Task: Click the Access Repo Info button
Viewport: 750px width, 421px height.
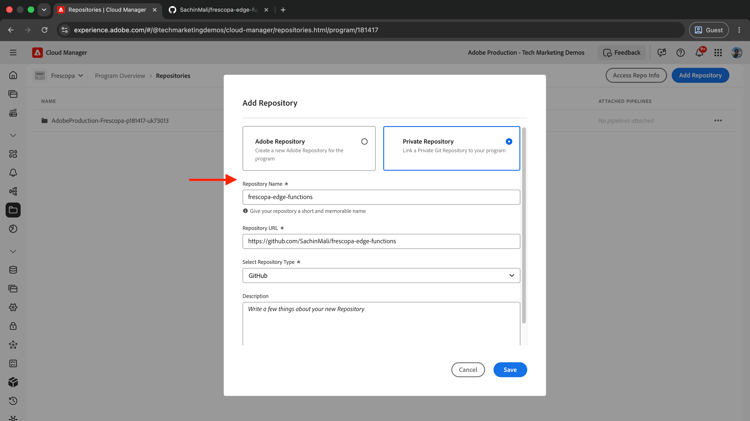Action: click(x=636, y=75)
